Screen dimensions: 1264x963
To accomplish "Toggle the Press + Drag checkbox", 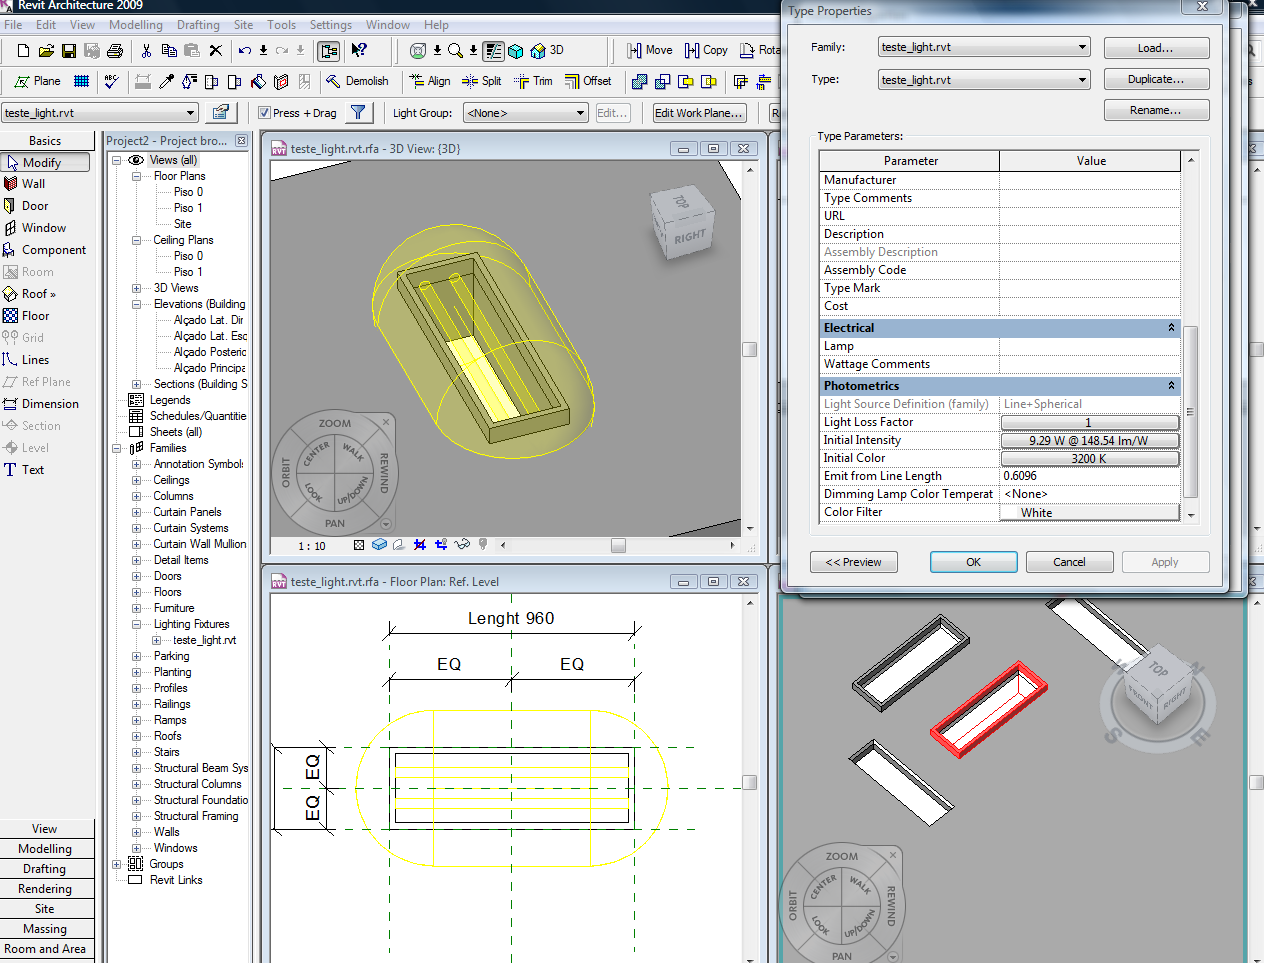I will pos(265,113).
